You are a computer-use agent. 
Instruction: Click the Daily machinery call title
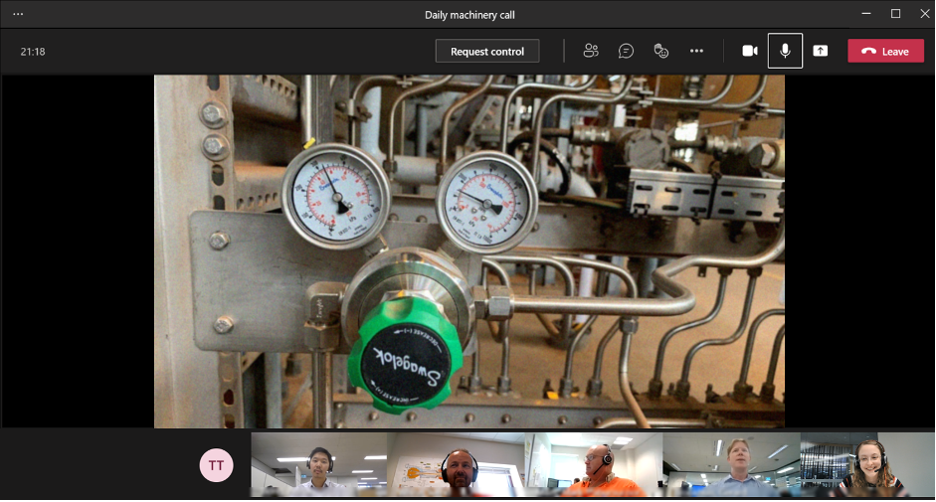pyautogui.click(x=470, y=15)
